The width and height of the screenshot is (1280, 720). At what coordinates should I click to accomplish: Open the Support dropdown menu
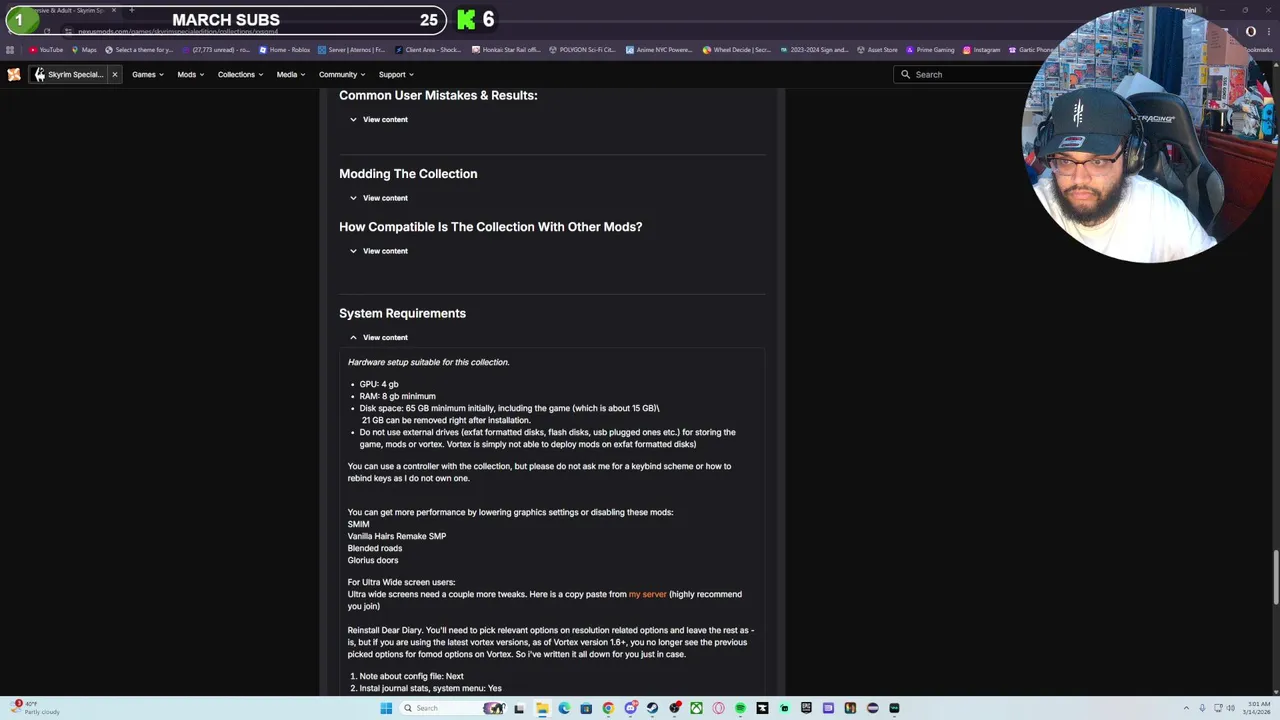point(395,74)
